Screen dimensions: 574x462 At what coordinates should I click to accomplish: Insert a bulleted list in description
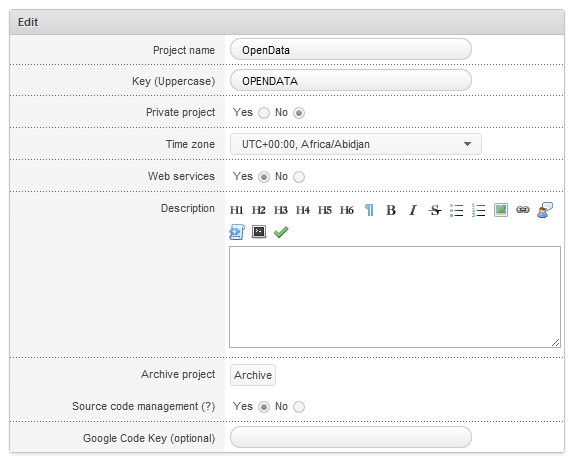(456, 210)
